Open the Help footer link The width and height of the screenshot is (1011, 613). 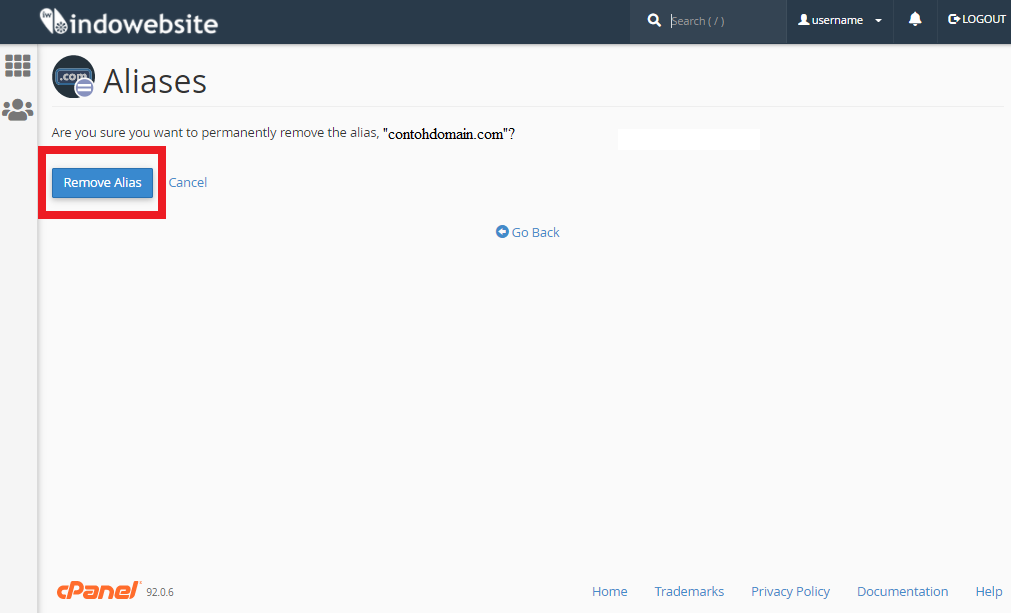point(988,591)
